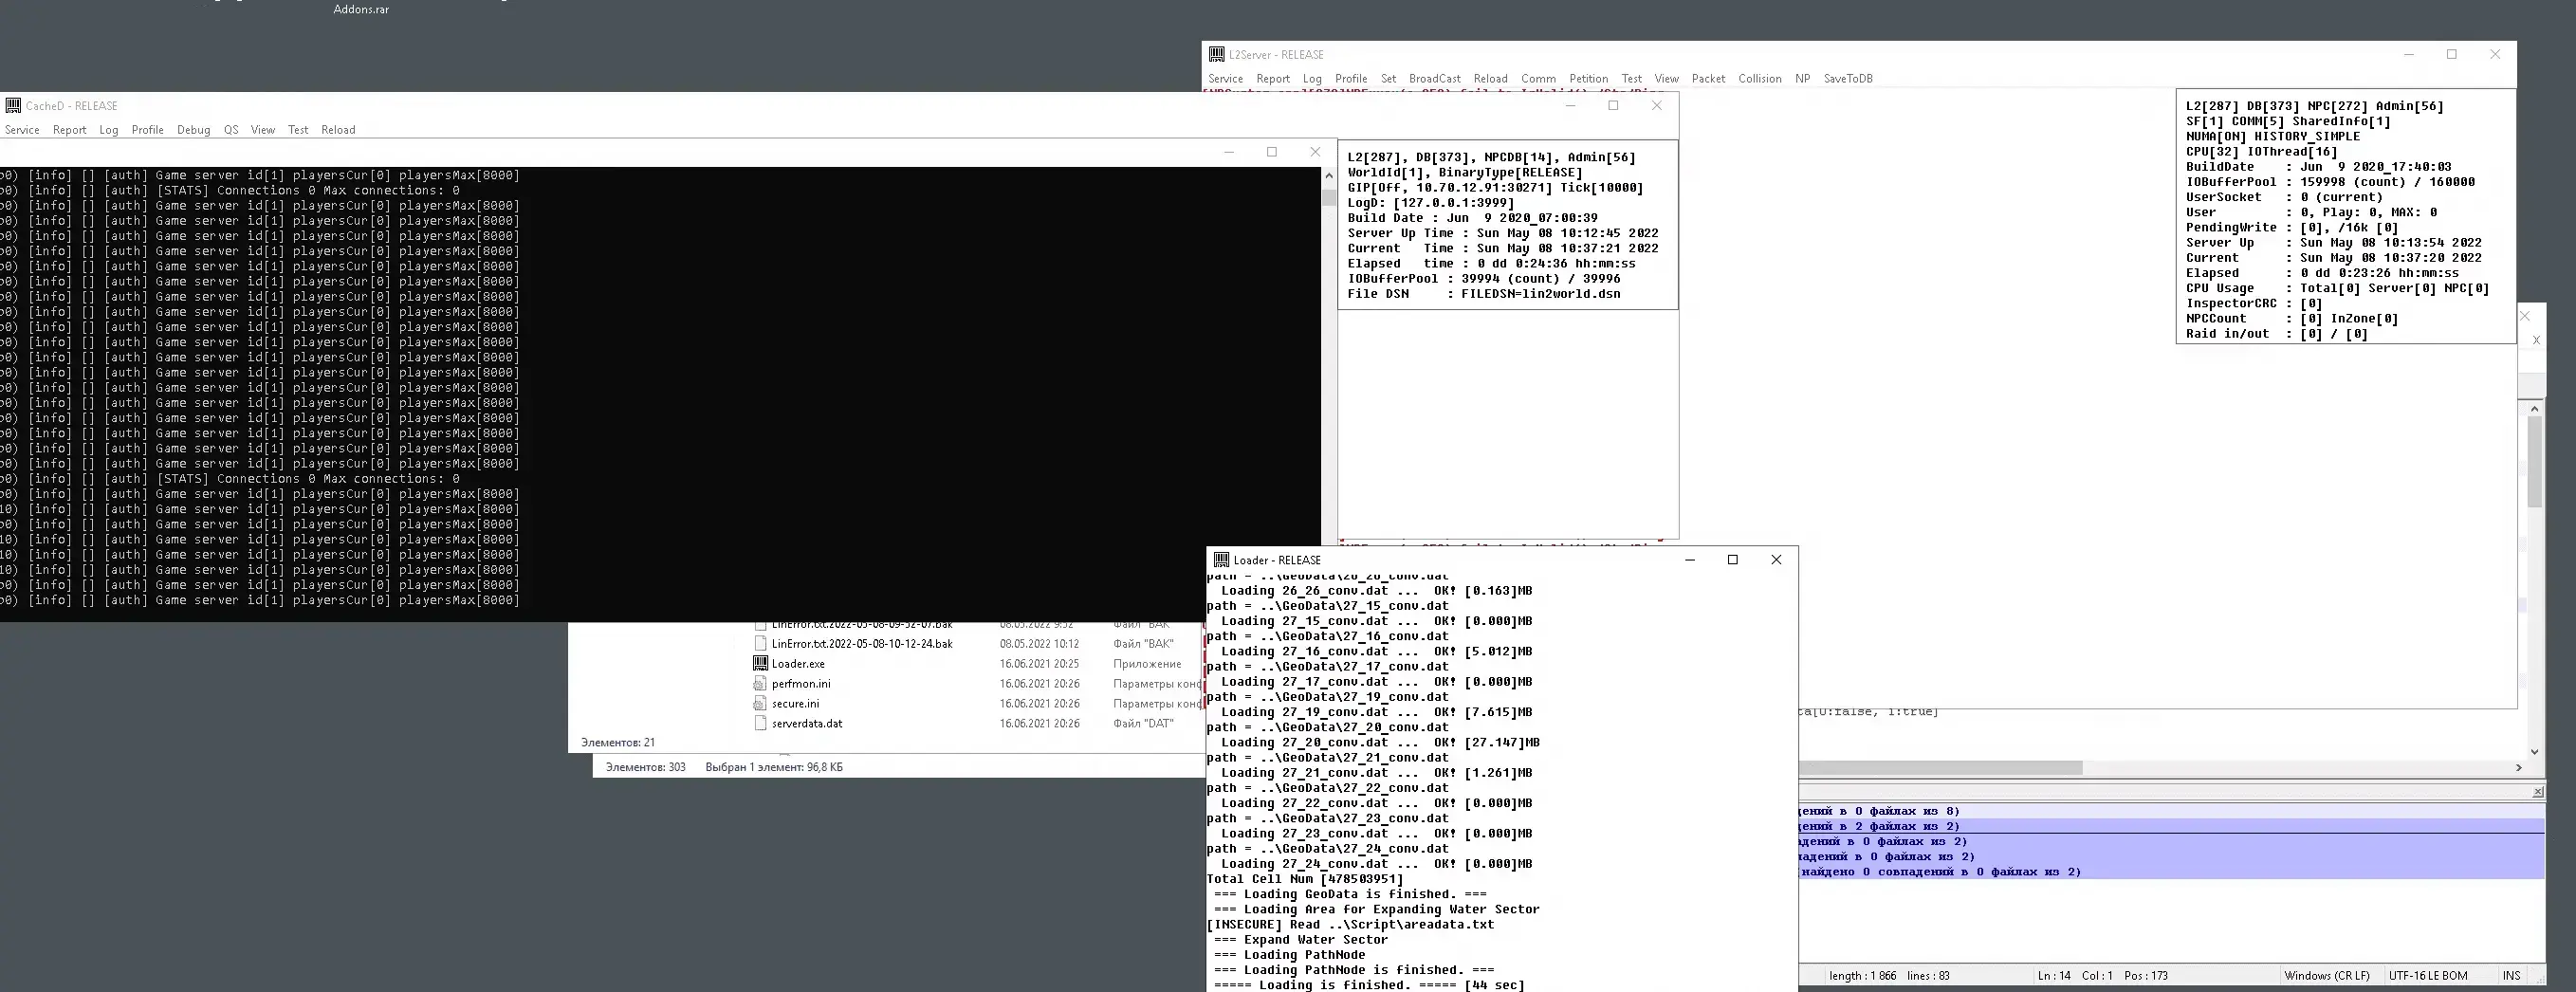The height and width of the screenshot is (992, 2576).
Task: Minimize the L2Server - RELEASE window
Action: click(x=2409, y=54)
